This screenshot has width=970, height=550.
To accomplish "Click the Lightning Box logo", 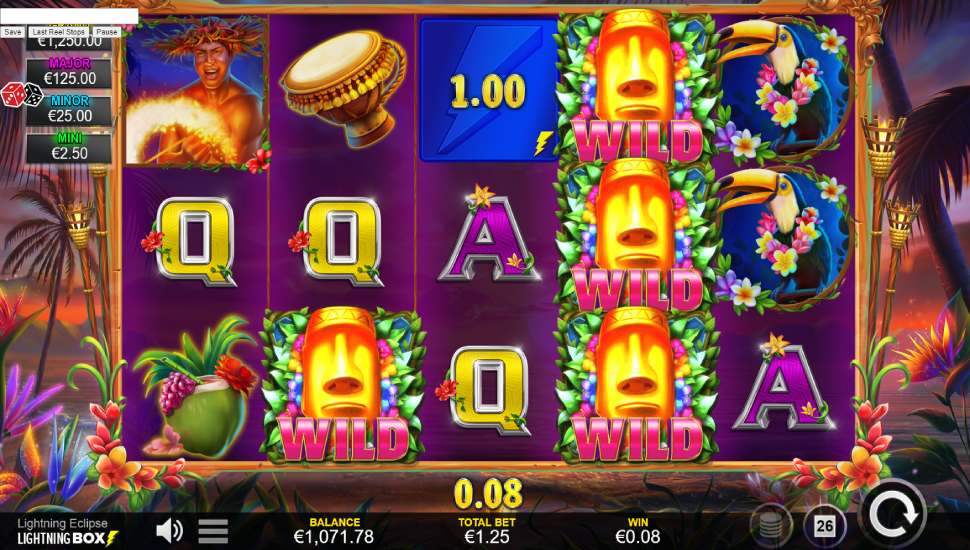I will pyautogui.click(x=67, y=538).
